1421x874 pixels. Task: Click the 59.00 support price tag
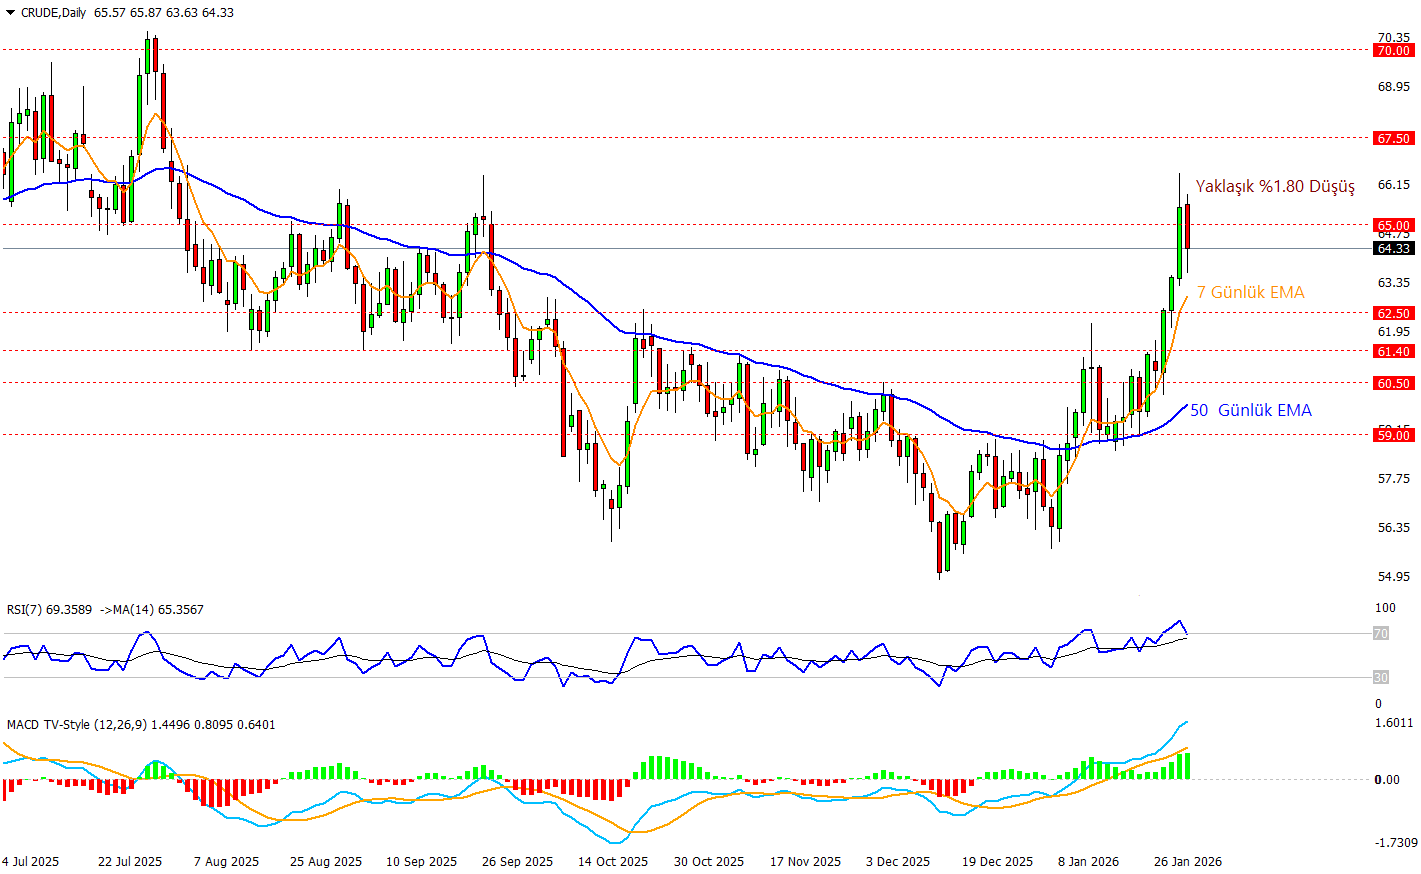tap(1393, 436)
